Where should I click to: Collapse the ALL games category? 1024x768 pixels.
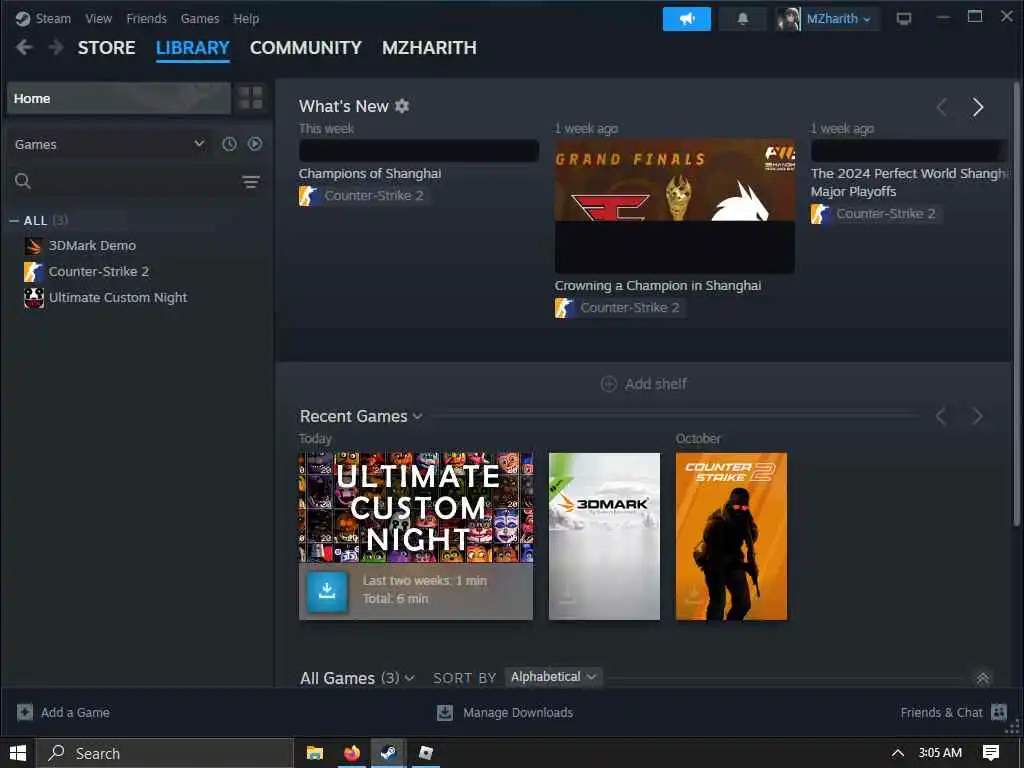pyautogui.click(x=14, y=221)
